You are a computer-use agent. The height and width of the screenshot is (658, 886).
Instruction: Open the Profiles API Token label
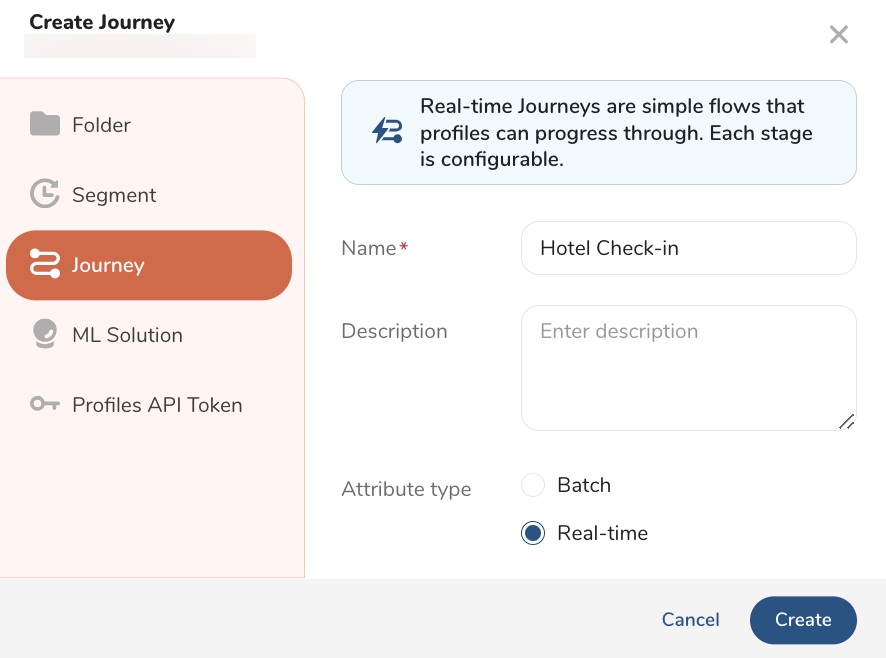157,405
